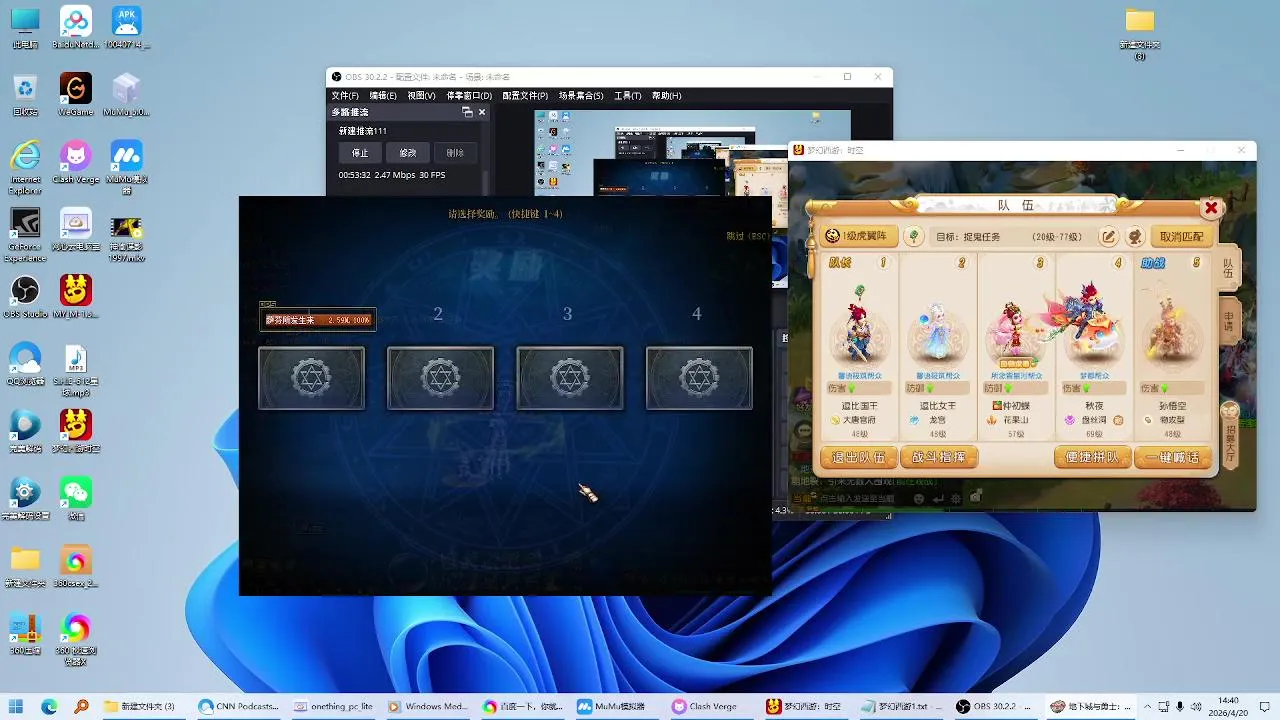Switch to Clash Verge taskbar item
The height and width of the screenshot is (720, 1280).
click(709, 706)
